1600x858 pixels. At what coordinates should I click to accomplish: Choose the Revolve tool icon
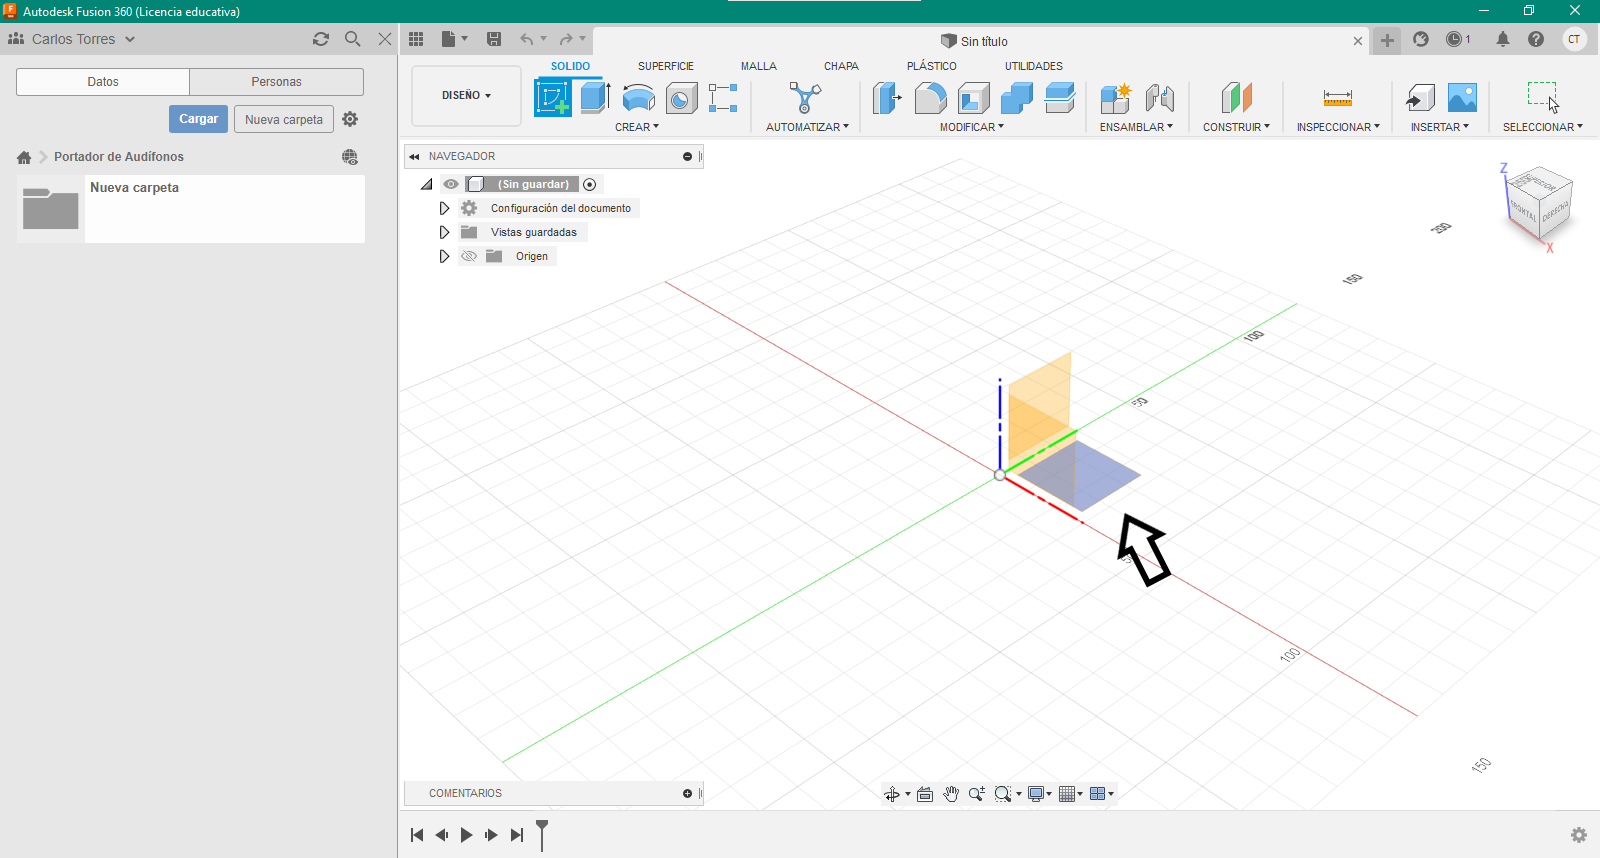[x=639, y=98]
